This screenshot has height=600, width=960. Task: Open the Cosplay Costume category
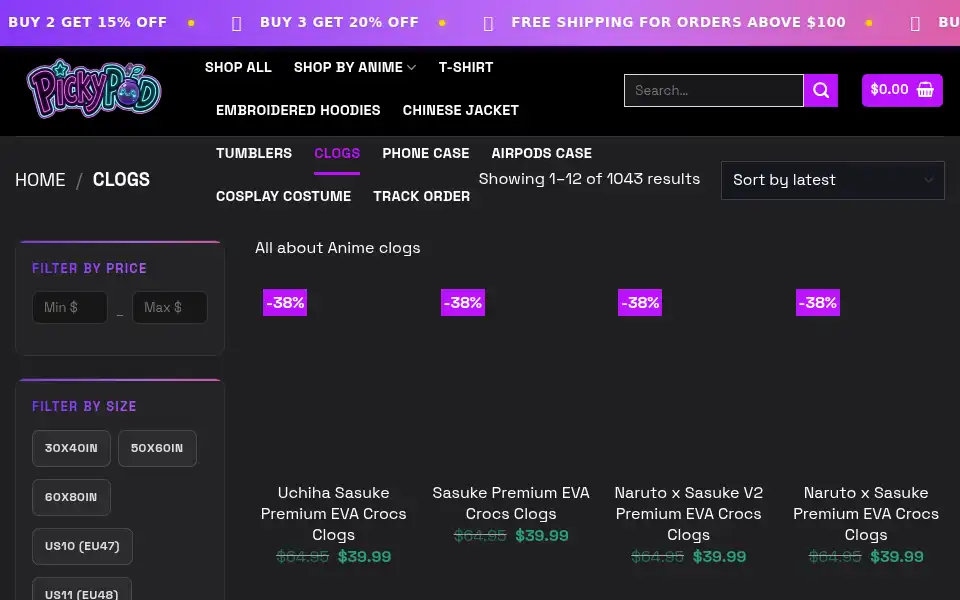[283, 197]
